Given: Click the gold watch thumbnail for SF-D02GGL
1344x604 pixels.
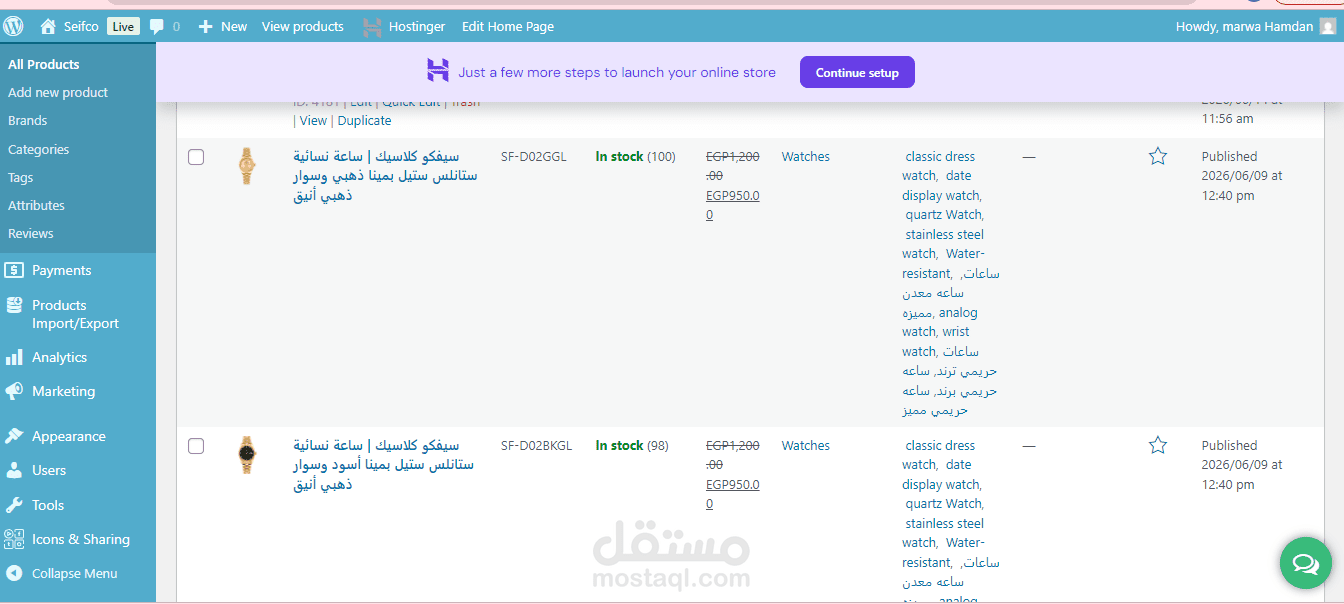Looking at the screenshot, I should point(247,166).
